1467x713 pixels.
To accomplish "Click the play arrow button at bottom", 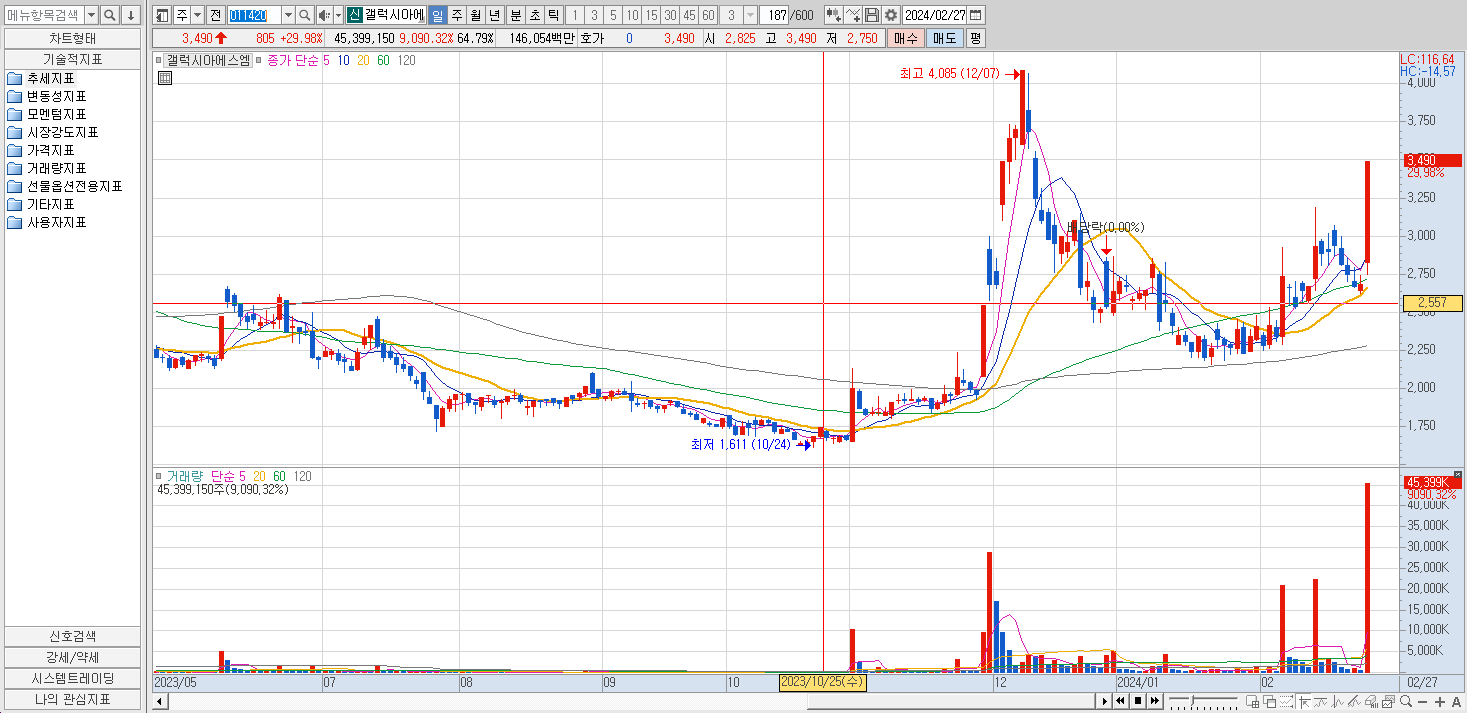I will (1104, 701).
